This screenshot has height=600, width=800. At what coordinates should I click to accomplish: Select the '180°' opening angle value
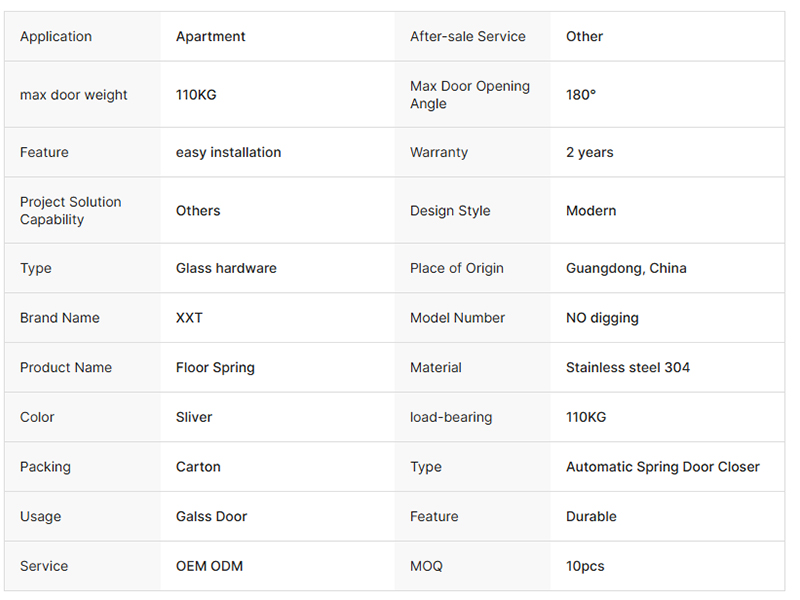tap(581, 95)
